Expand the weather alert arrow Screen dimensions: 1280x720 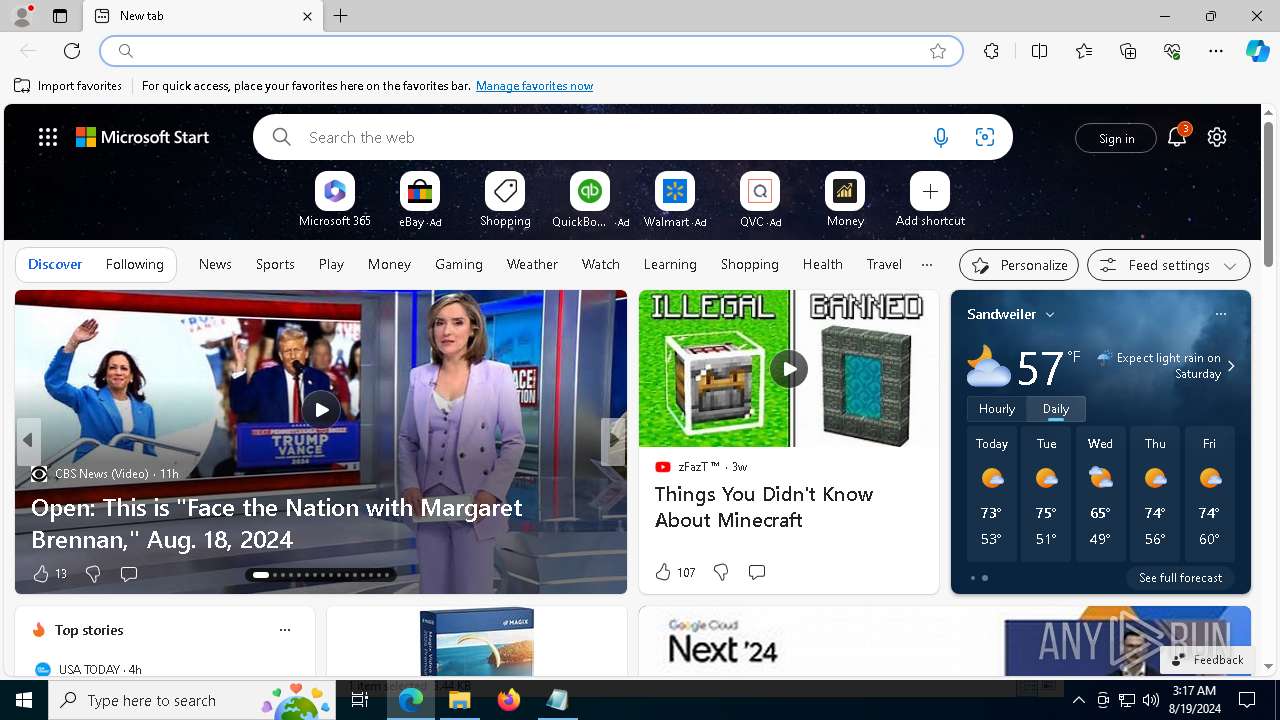pos(1231,366)
